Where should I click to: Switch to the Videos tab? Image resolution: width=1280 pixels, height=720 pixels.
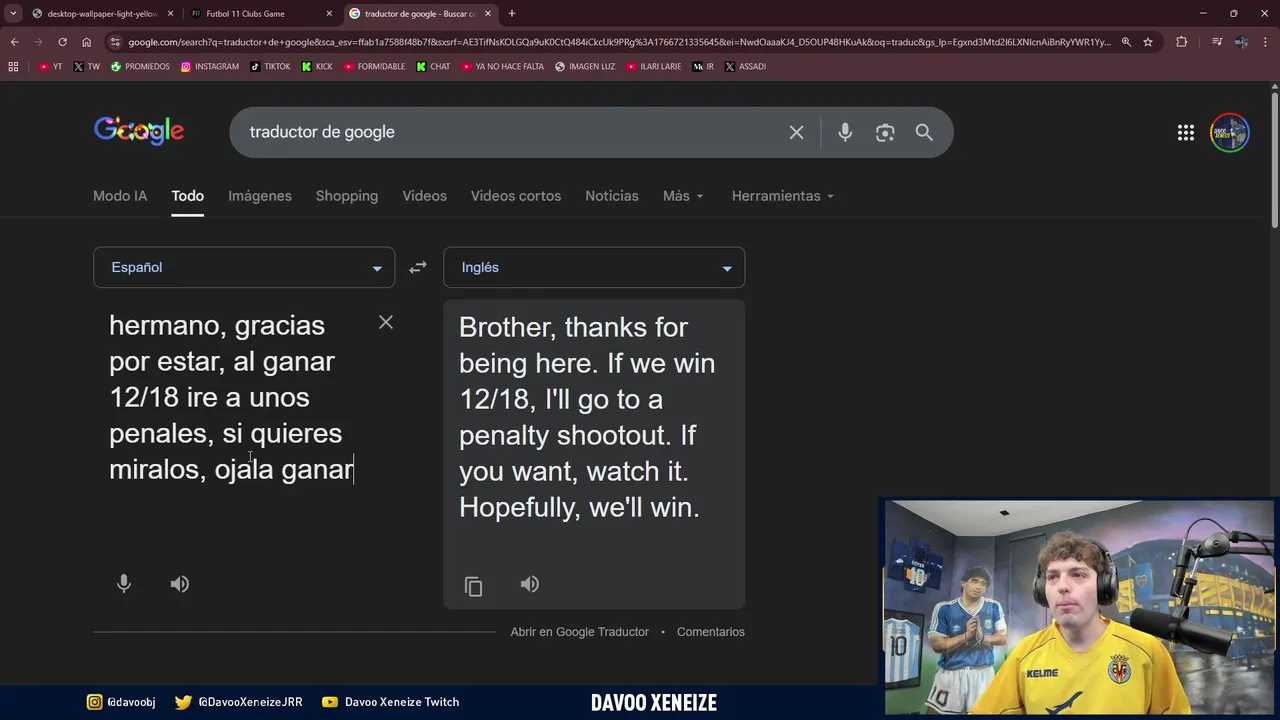424,196
